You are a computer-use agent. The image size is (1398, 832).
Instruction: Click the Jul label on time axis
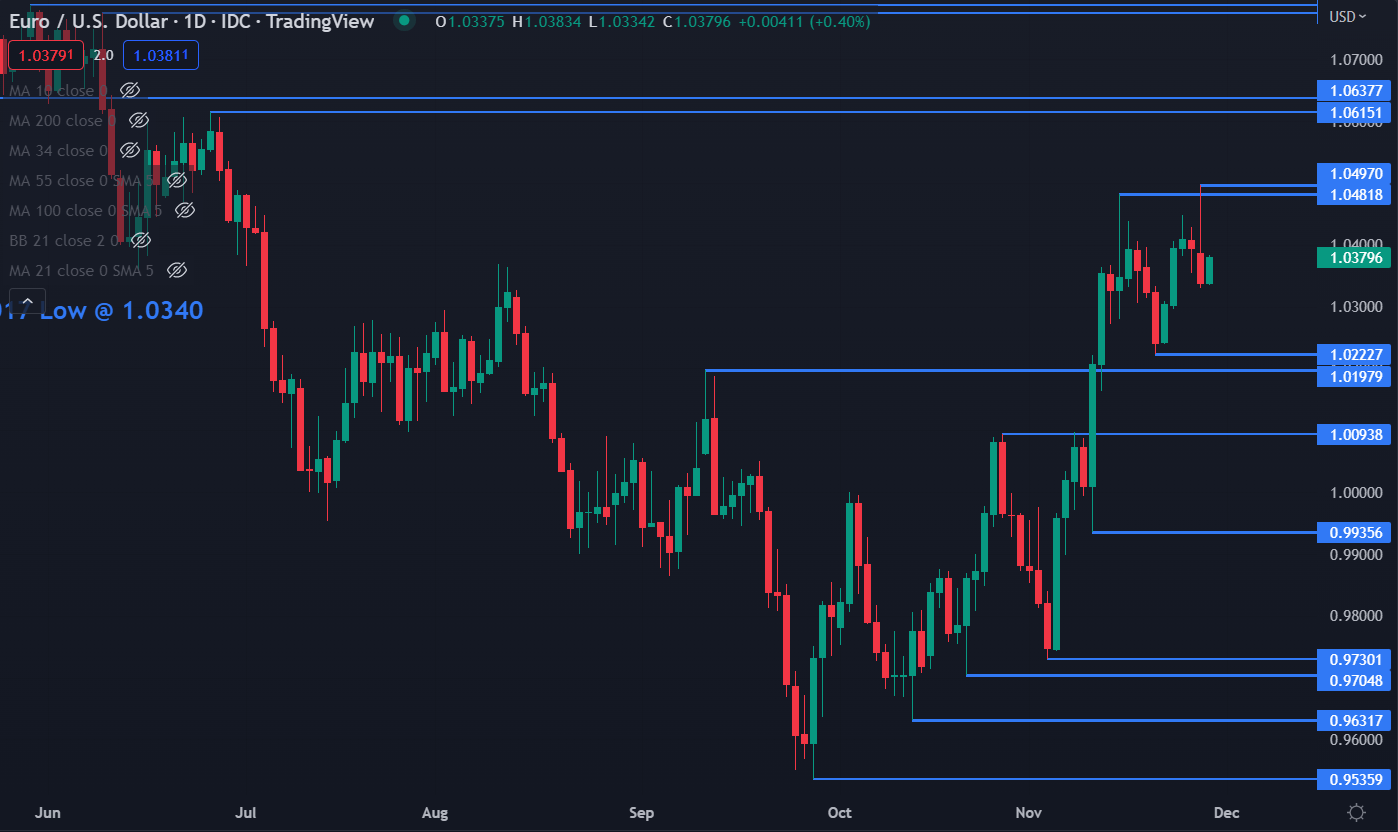[x=244, y=812]
